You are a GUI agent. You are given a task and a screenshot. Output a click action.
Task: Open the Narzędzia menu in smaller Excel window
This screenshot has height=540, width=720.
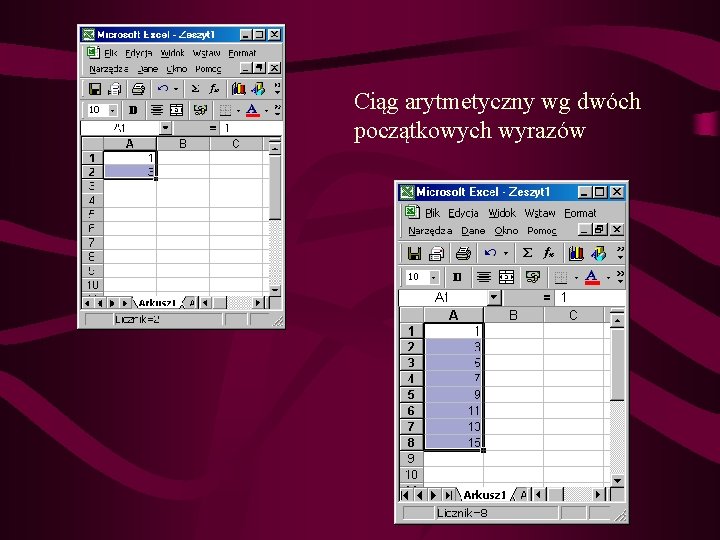click(x=109, y=69)
